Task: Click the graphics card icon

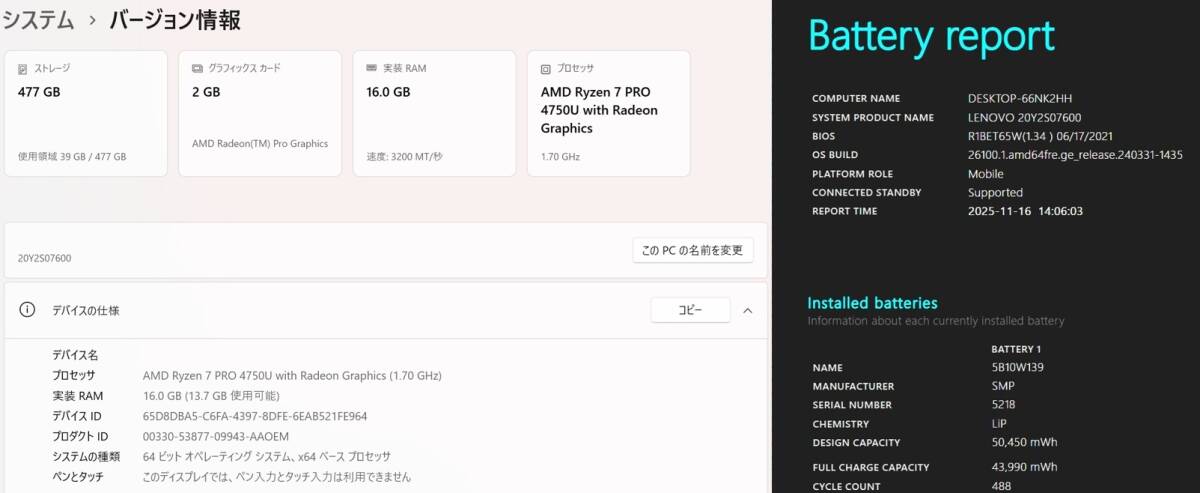Action: click(198, 69)
